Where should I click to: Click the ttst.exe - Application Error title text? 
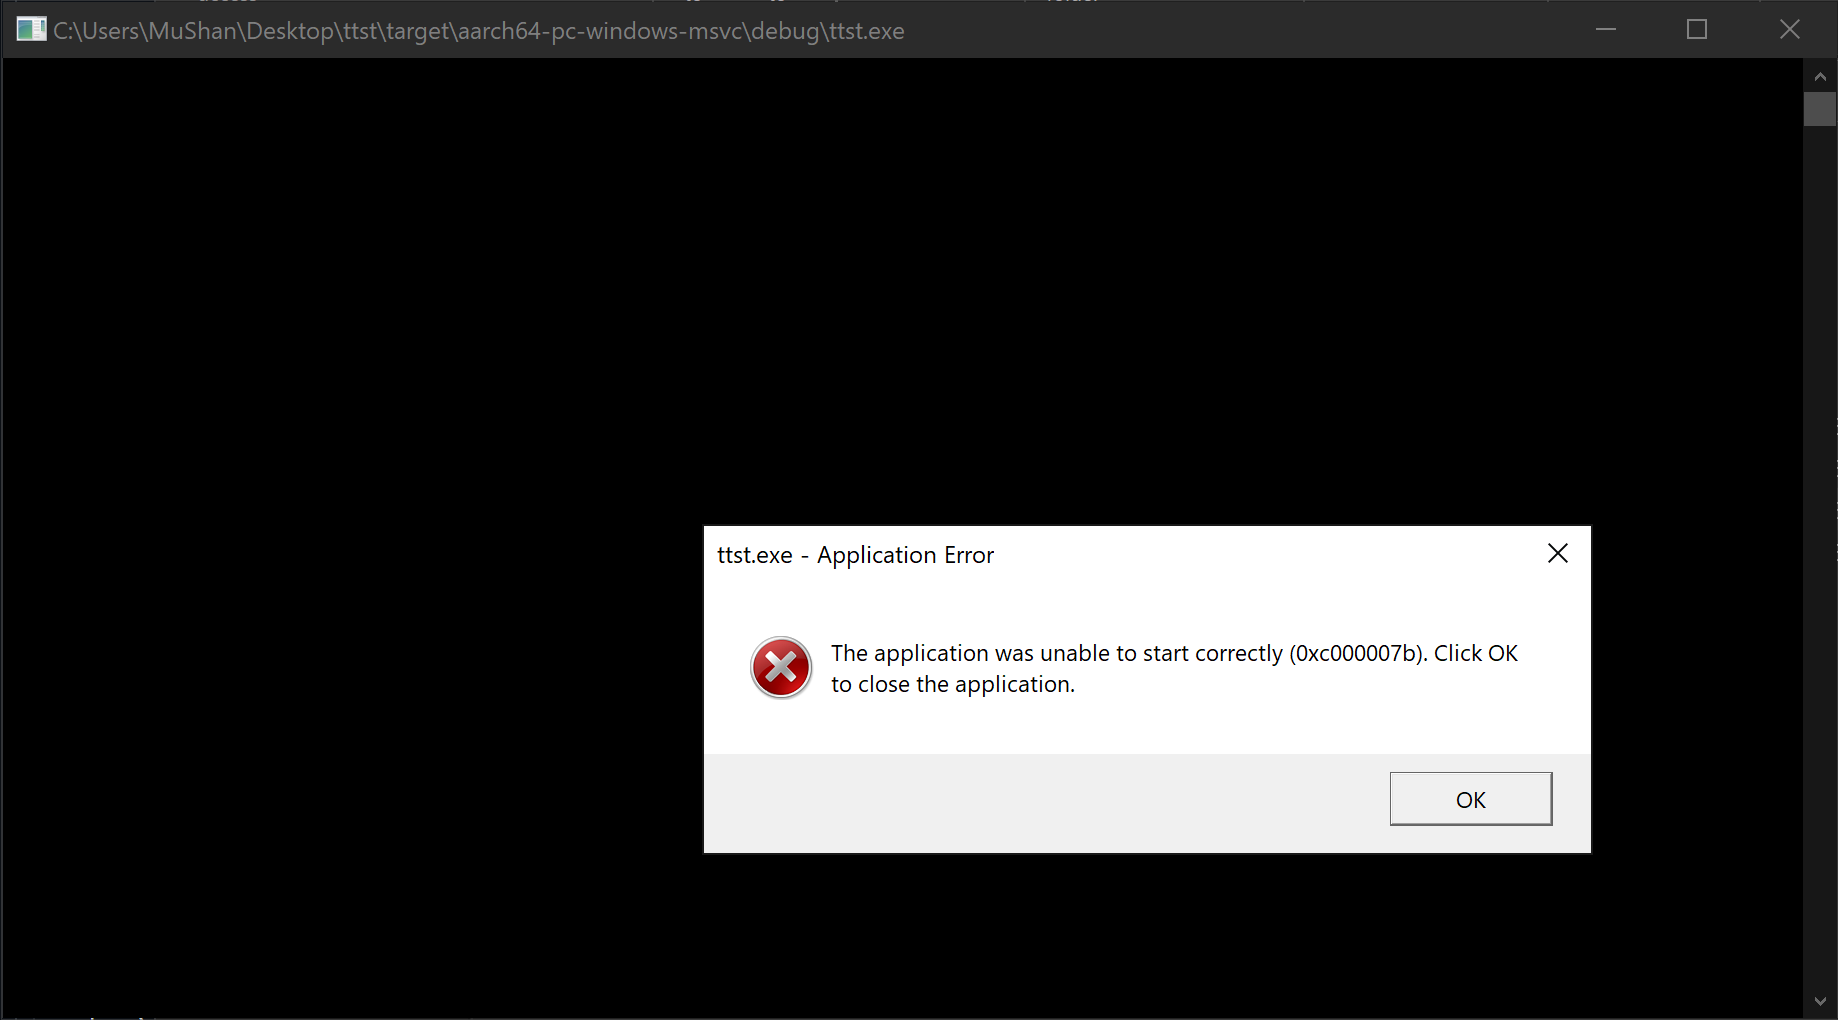point(856,555)
